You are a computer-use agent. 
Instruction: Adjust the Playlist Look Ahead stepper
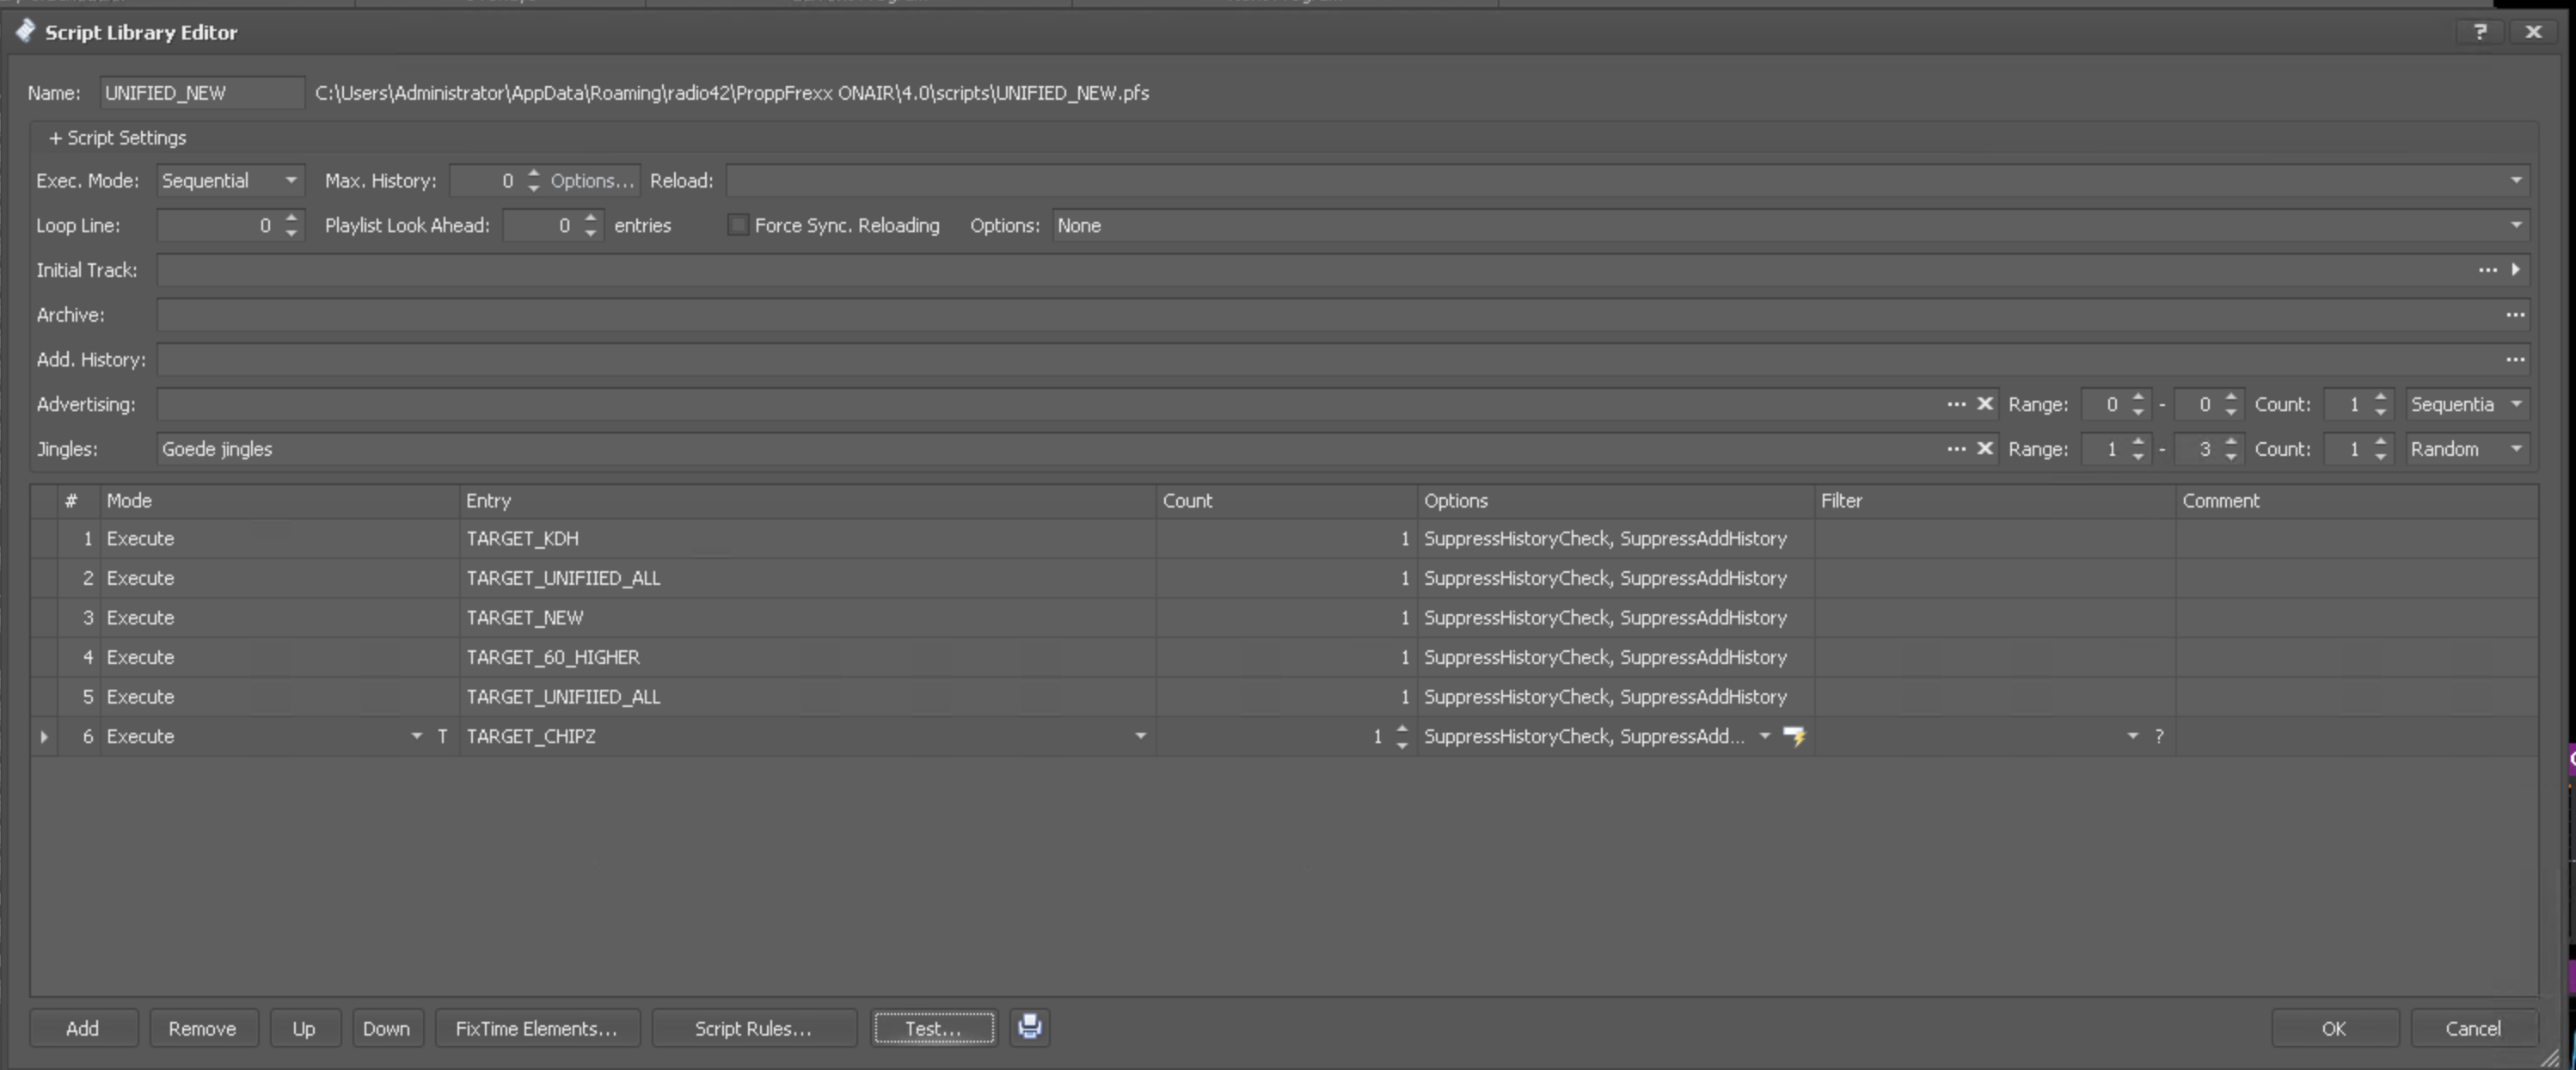(x=591, y=226)
